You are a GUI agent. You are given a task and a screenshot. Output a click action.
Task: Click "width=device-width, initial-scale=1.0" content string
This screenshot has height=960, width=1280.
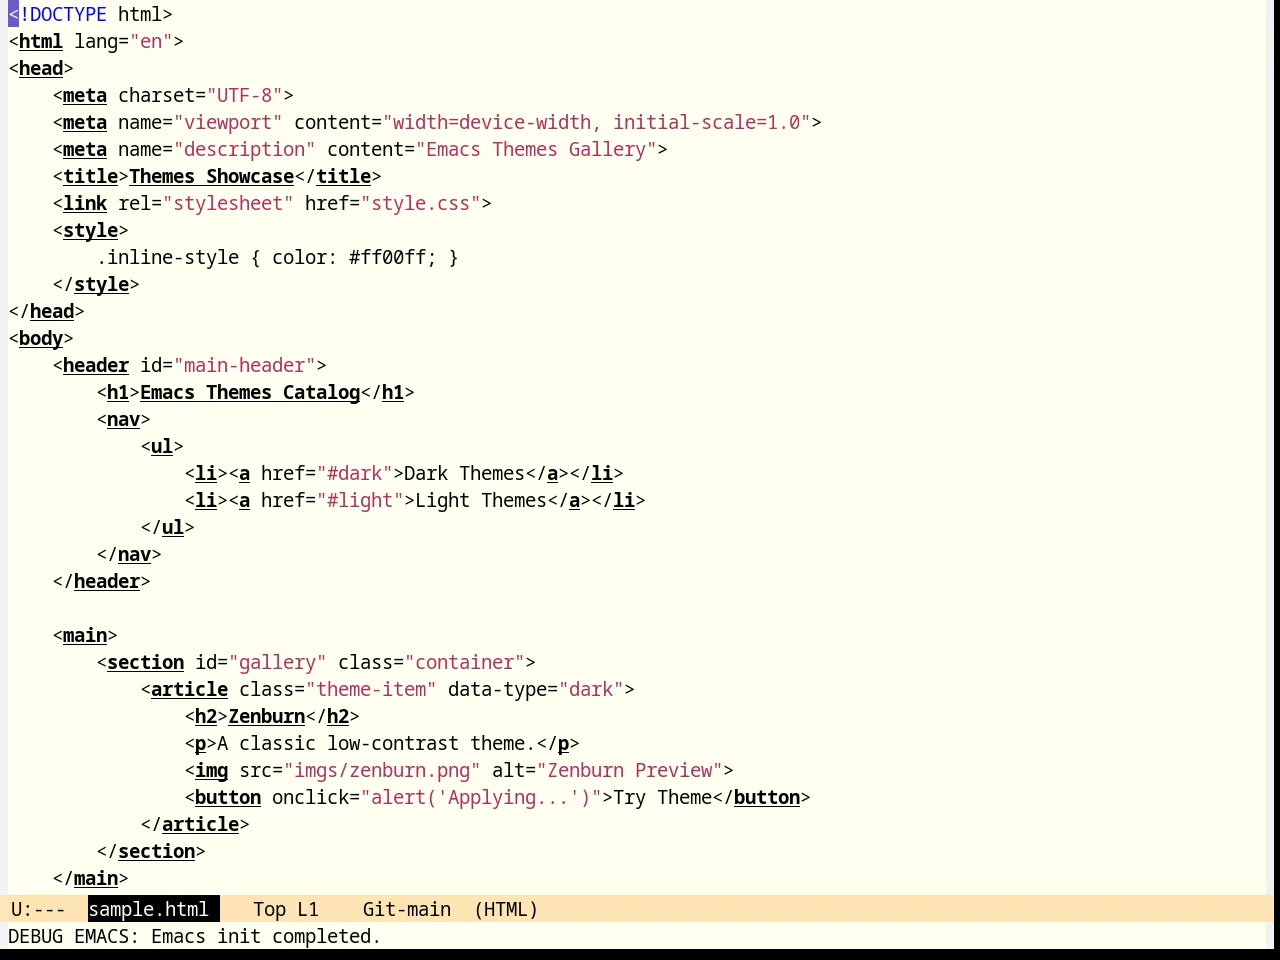[596, 122]
